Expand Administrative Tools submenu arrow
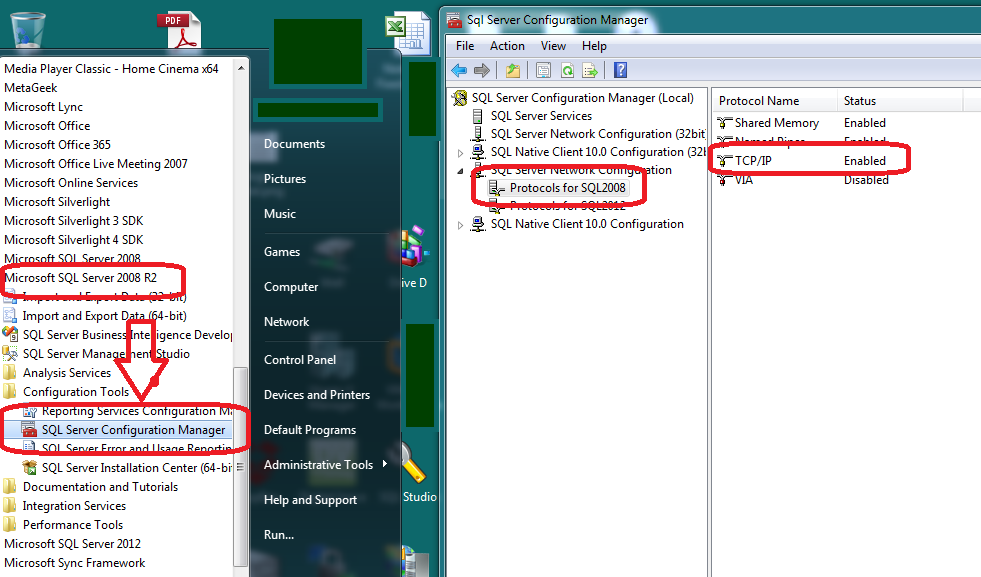Viewport: 981px width, 577px height. [x=385, y=464]
